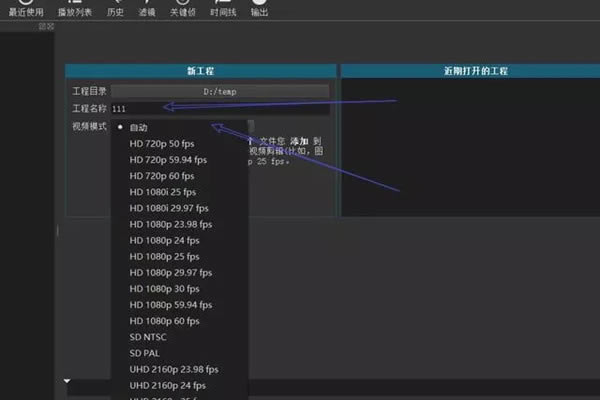Select the 自动 (Automatic) video mode

point(139,127)
